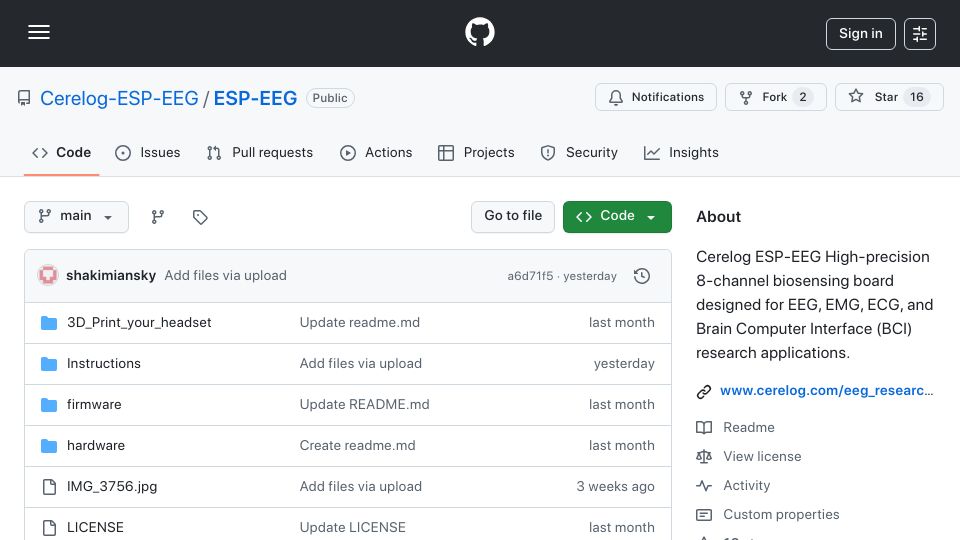Open the Insights tab

point(681,152)
